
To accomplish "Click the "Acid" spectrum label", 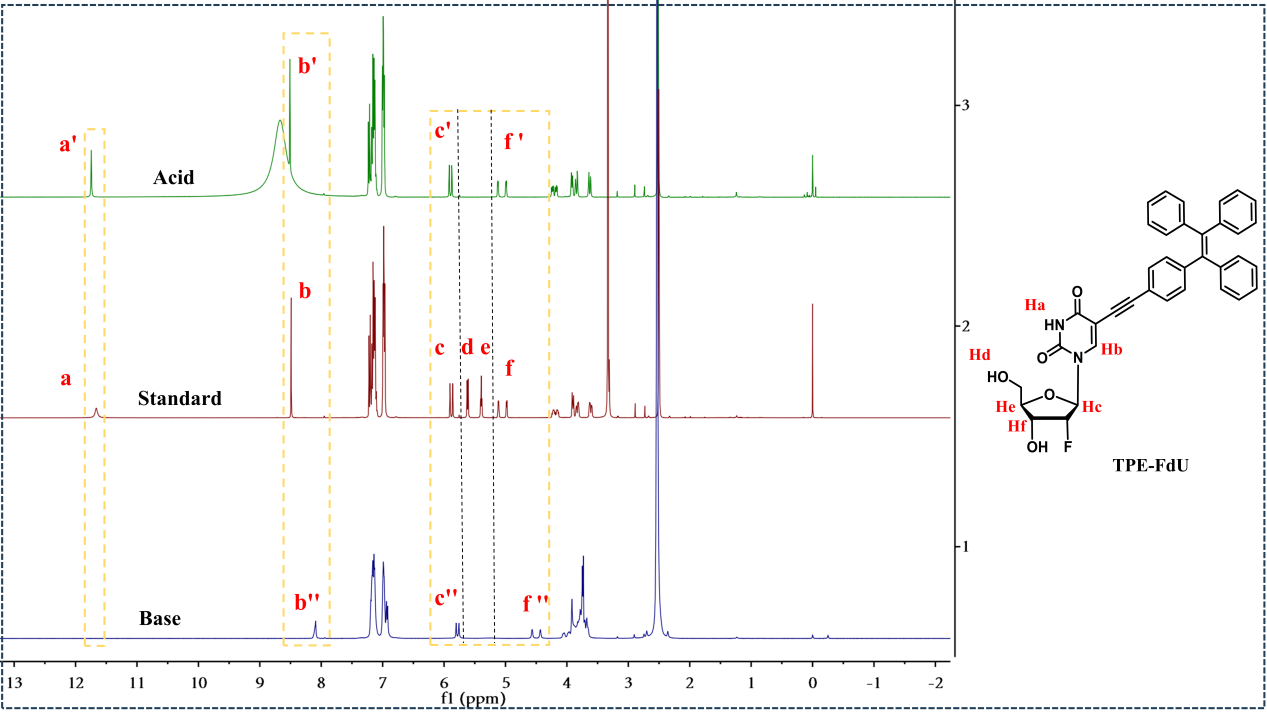I will click(173, 178).
